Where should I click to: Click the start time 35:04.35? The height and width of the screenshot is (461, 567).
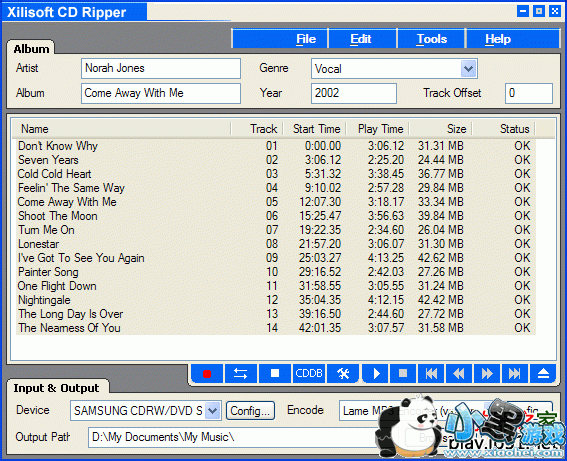point(320,300)
